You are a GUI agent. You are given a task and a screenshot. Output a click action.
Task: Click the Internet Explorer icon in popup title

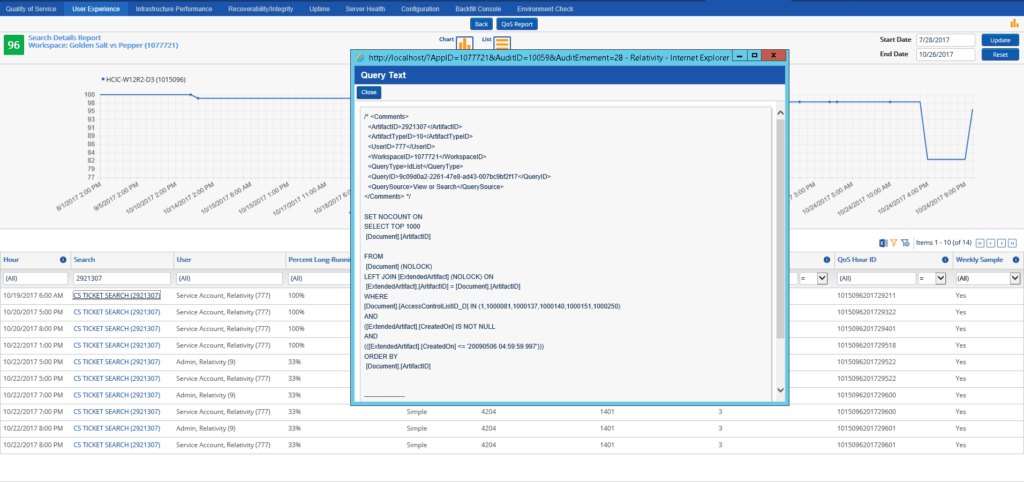click(360, 57)
